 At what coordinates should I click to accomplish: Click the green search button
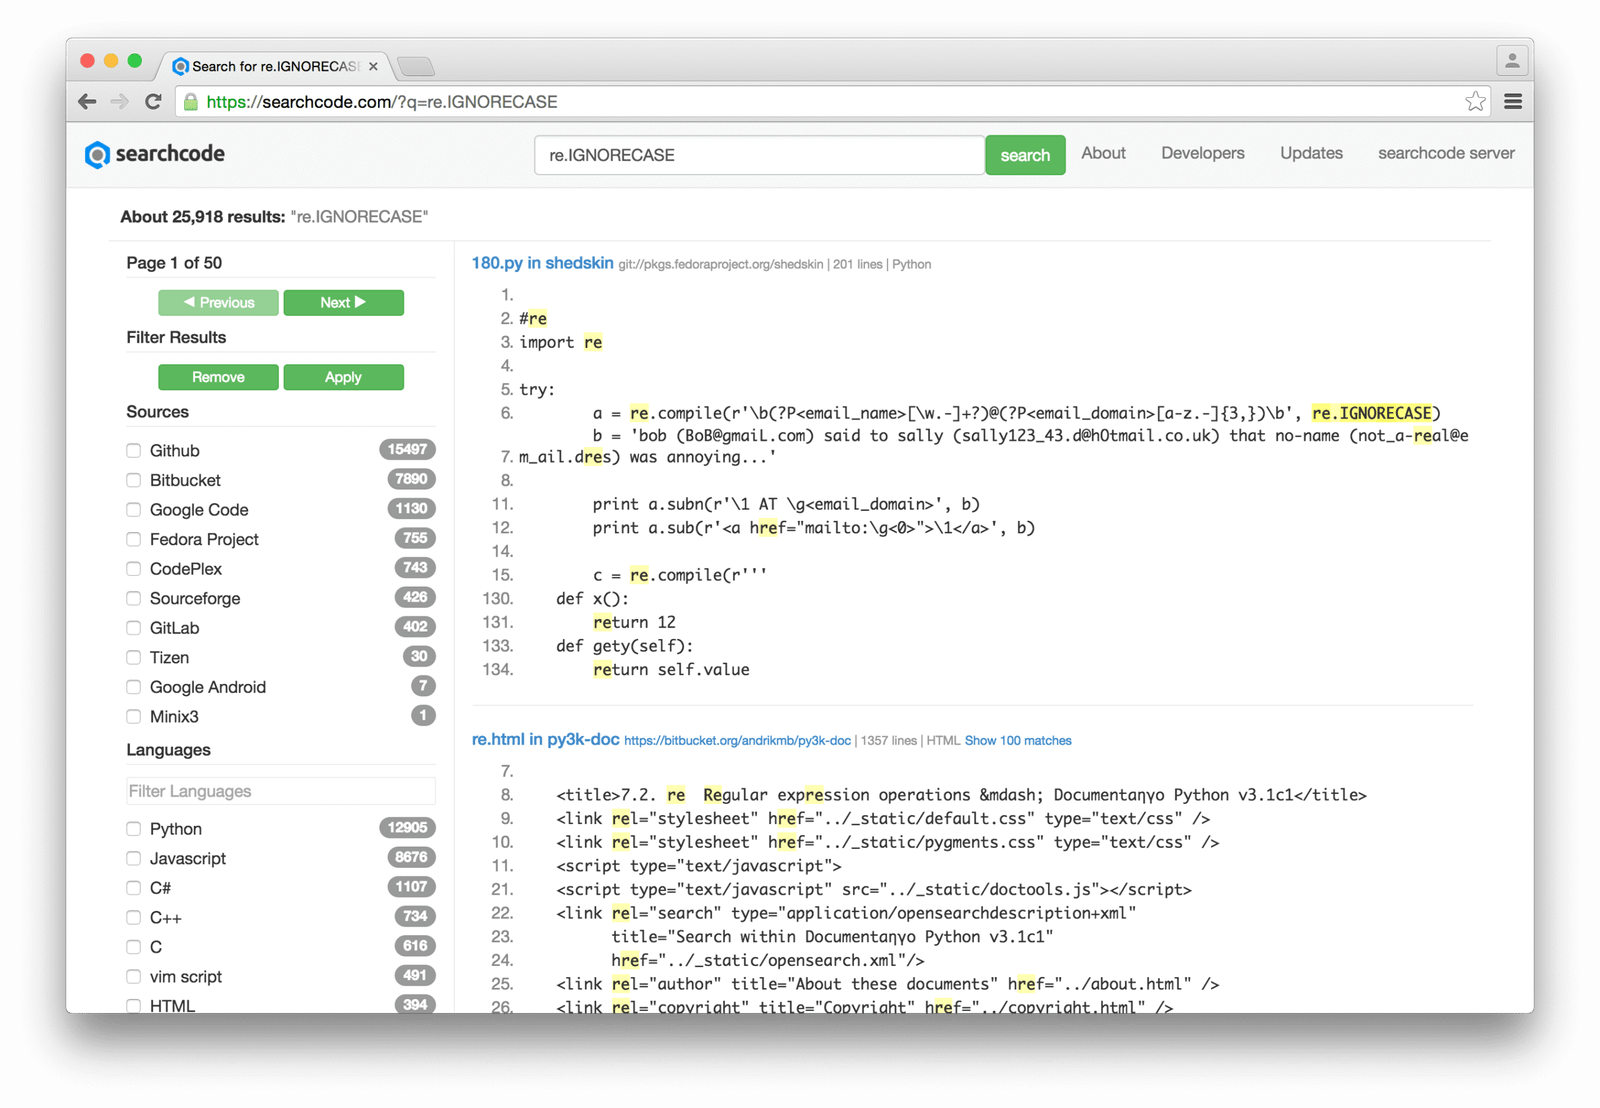click(1025, 155)
